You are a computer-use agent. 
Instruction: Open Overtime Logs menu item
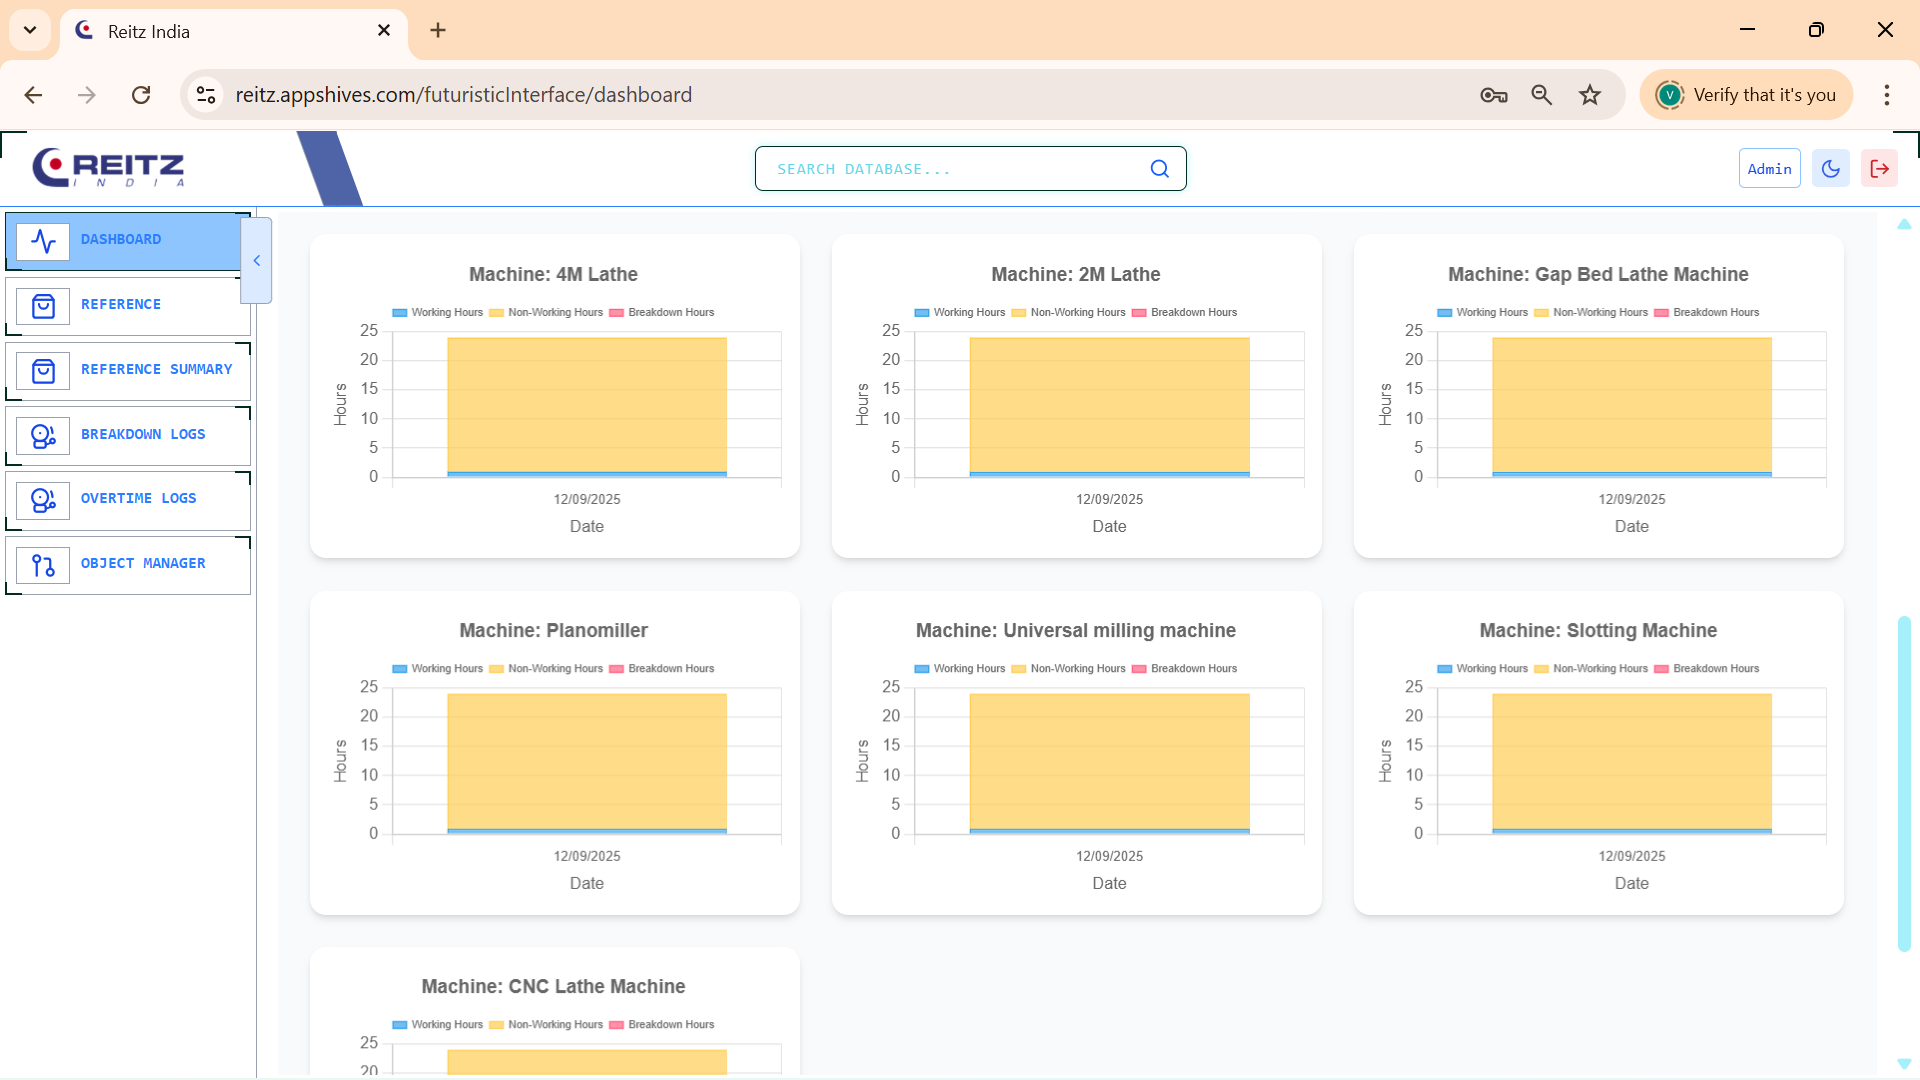(x=138, y=499)
